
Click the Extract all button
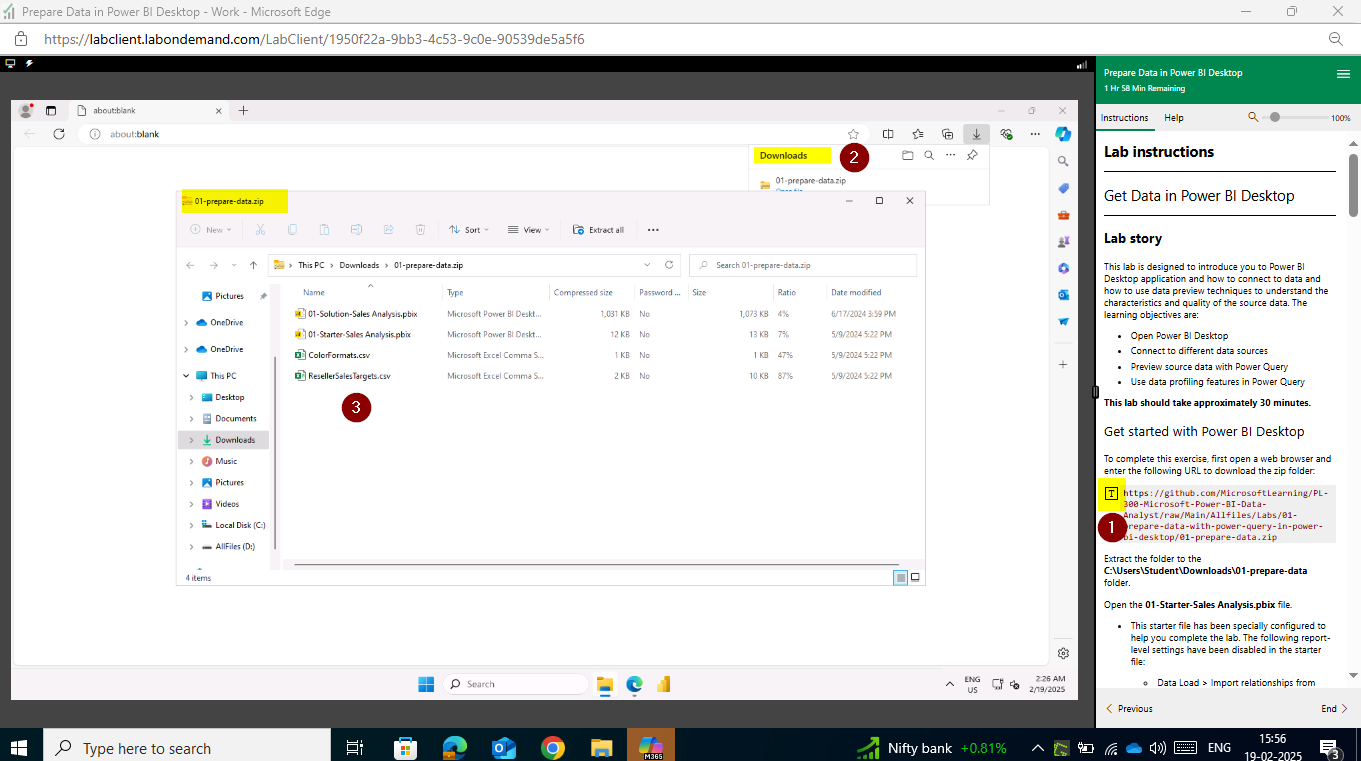tap(599, 230)
